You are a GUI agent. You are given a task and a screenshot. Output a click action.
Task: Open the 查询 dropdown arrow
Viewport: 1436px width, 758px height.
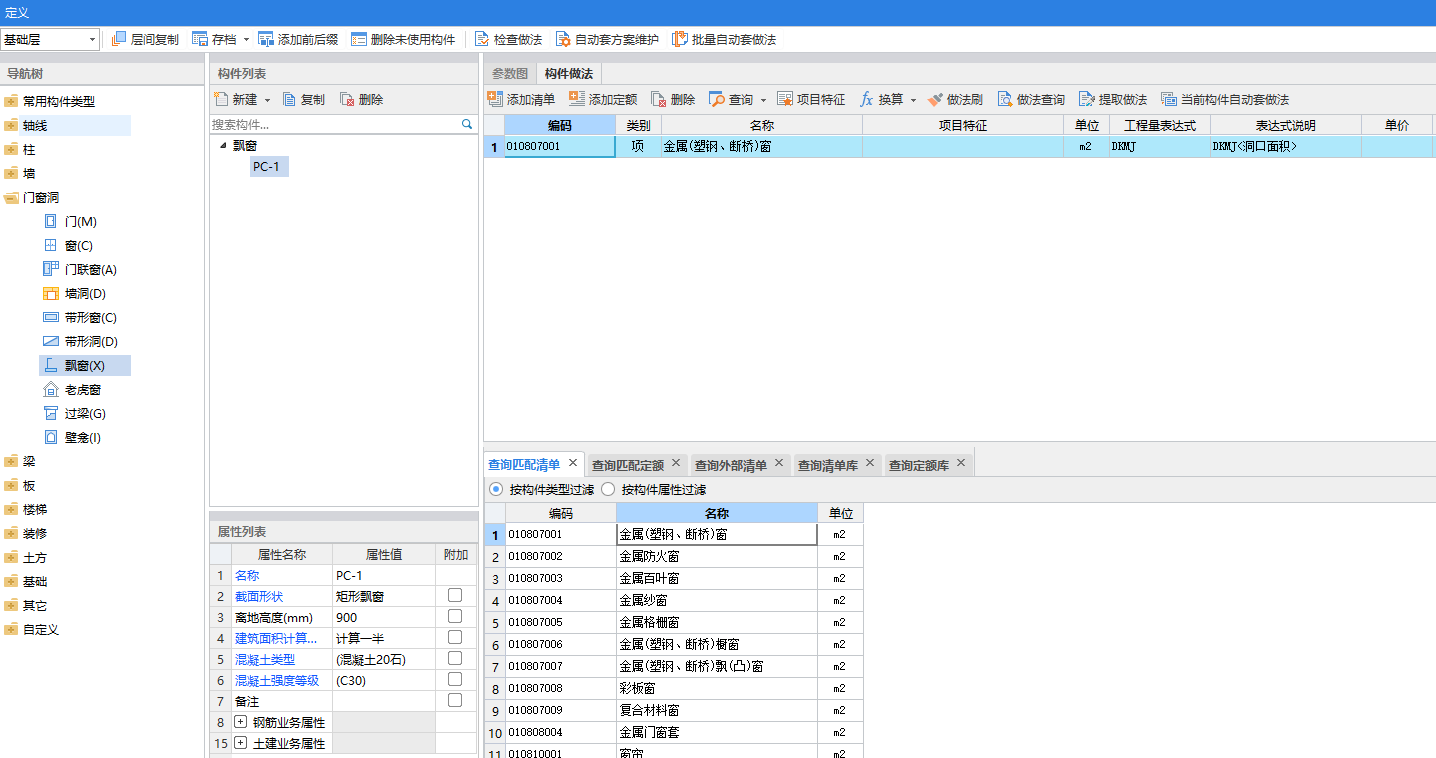[763, 100]
